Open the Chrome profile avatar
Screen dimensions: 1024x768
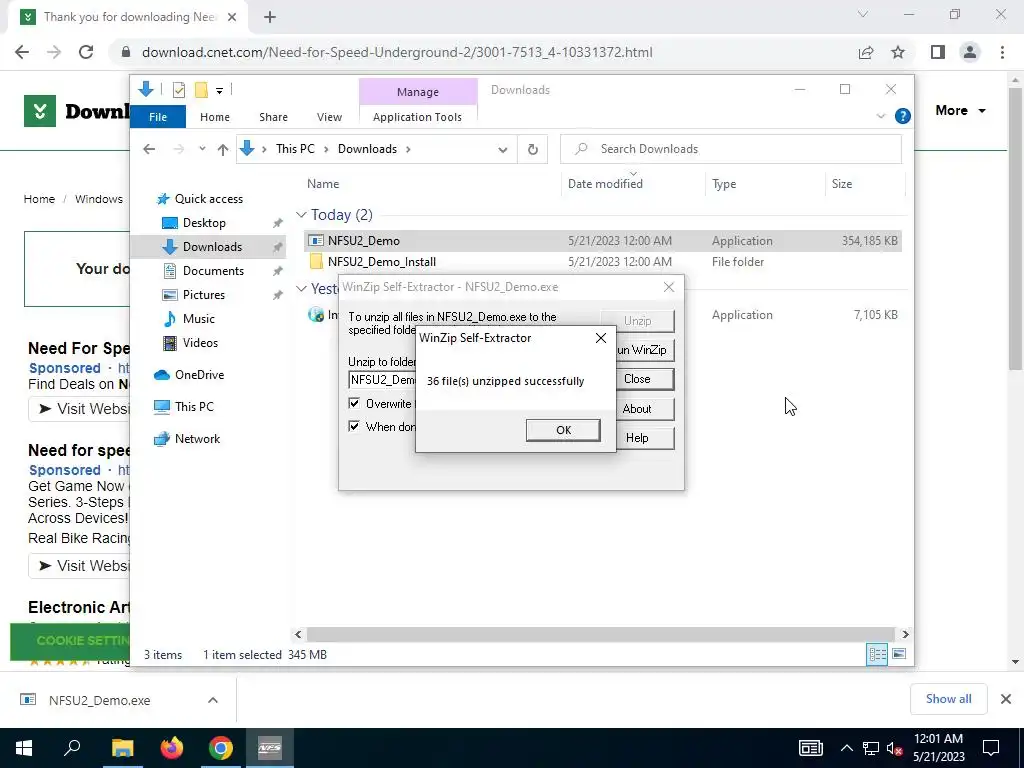click(970, 52)
